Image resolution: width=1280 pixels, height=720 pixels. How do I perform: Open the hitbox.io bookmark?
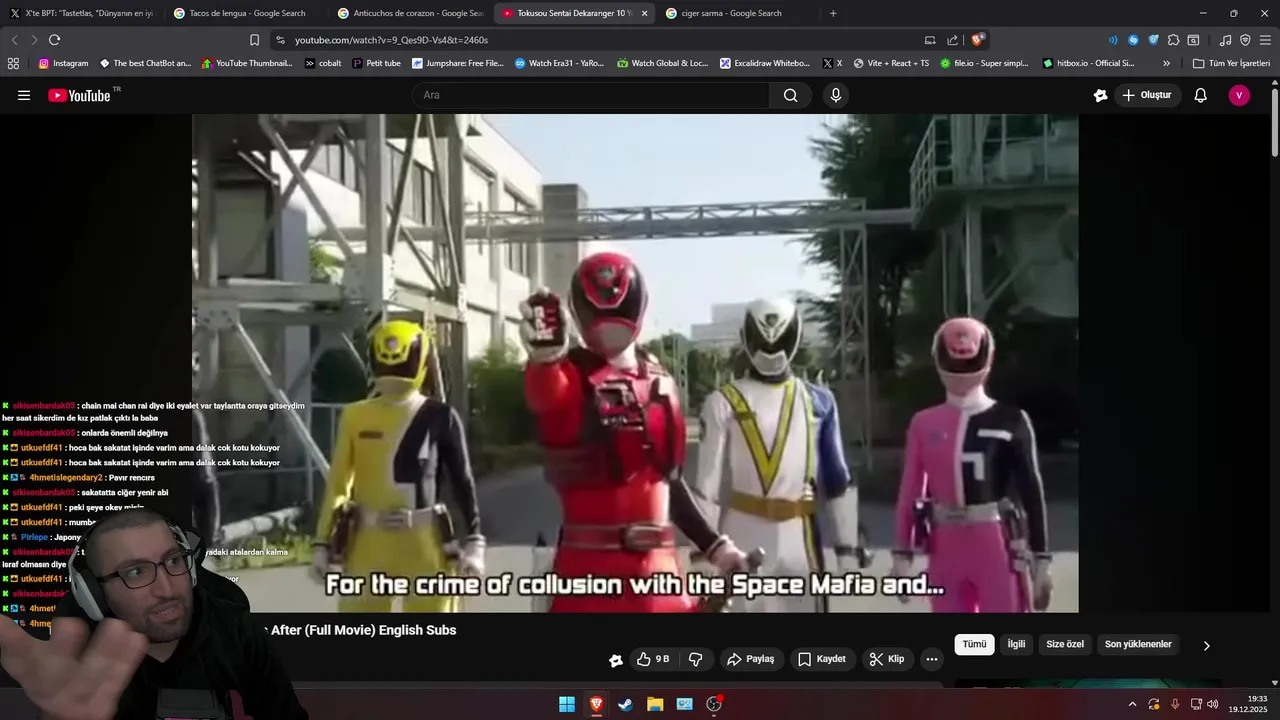(1088, 63)
